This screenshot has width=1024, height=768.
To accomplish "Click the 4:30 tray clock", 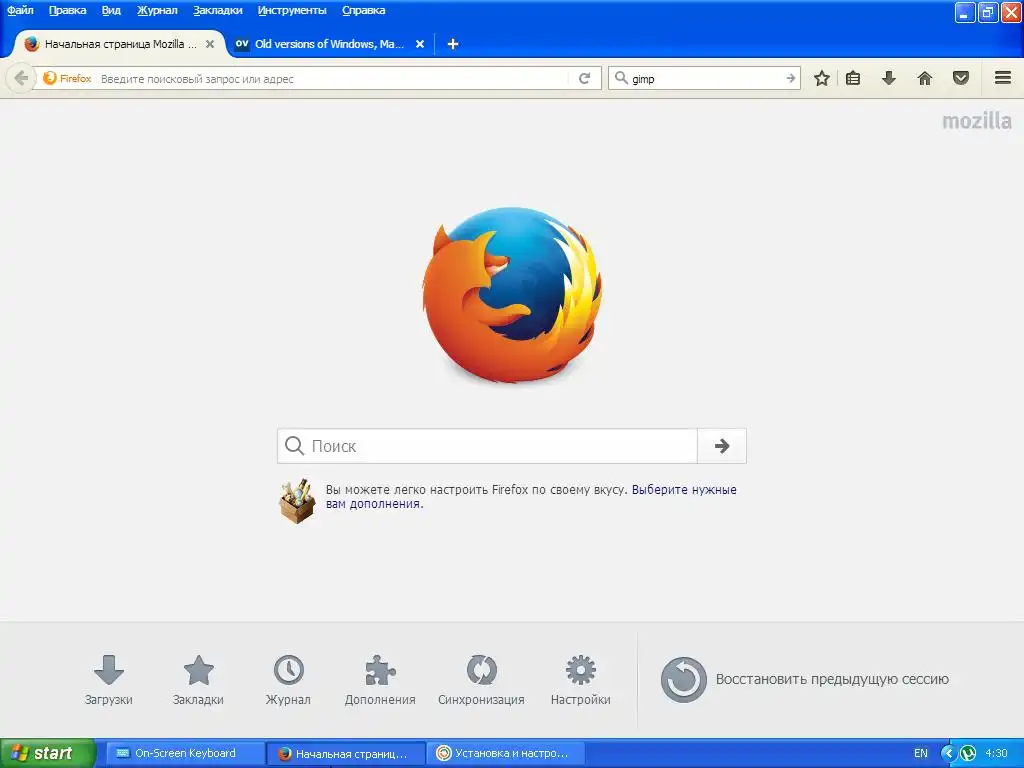I will 996,753.
